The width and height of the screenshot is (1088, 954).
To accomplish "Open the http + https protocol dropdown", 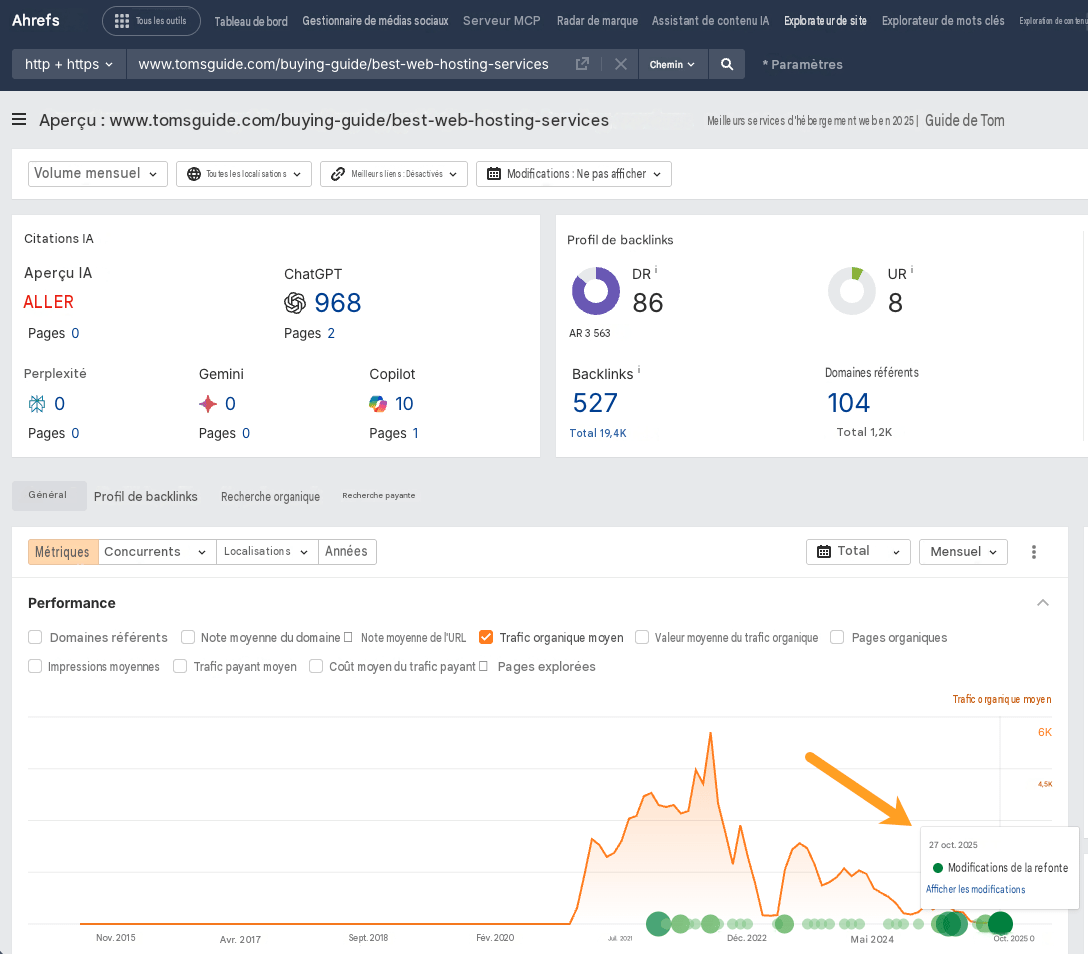I will [x=69, y=64].
